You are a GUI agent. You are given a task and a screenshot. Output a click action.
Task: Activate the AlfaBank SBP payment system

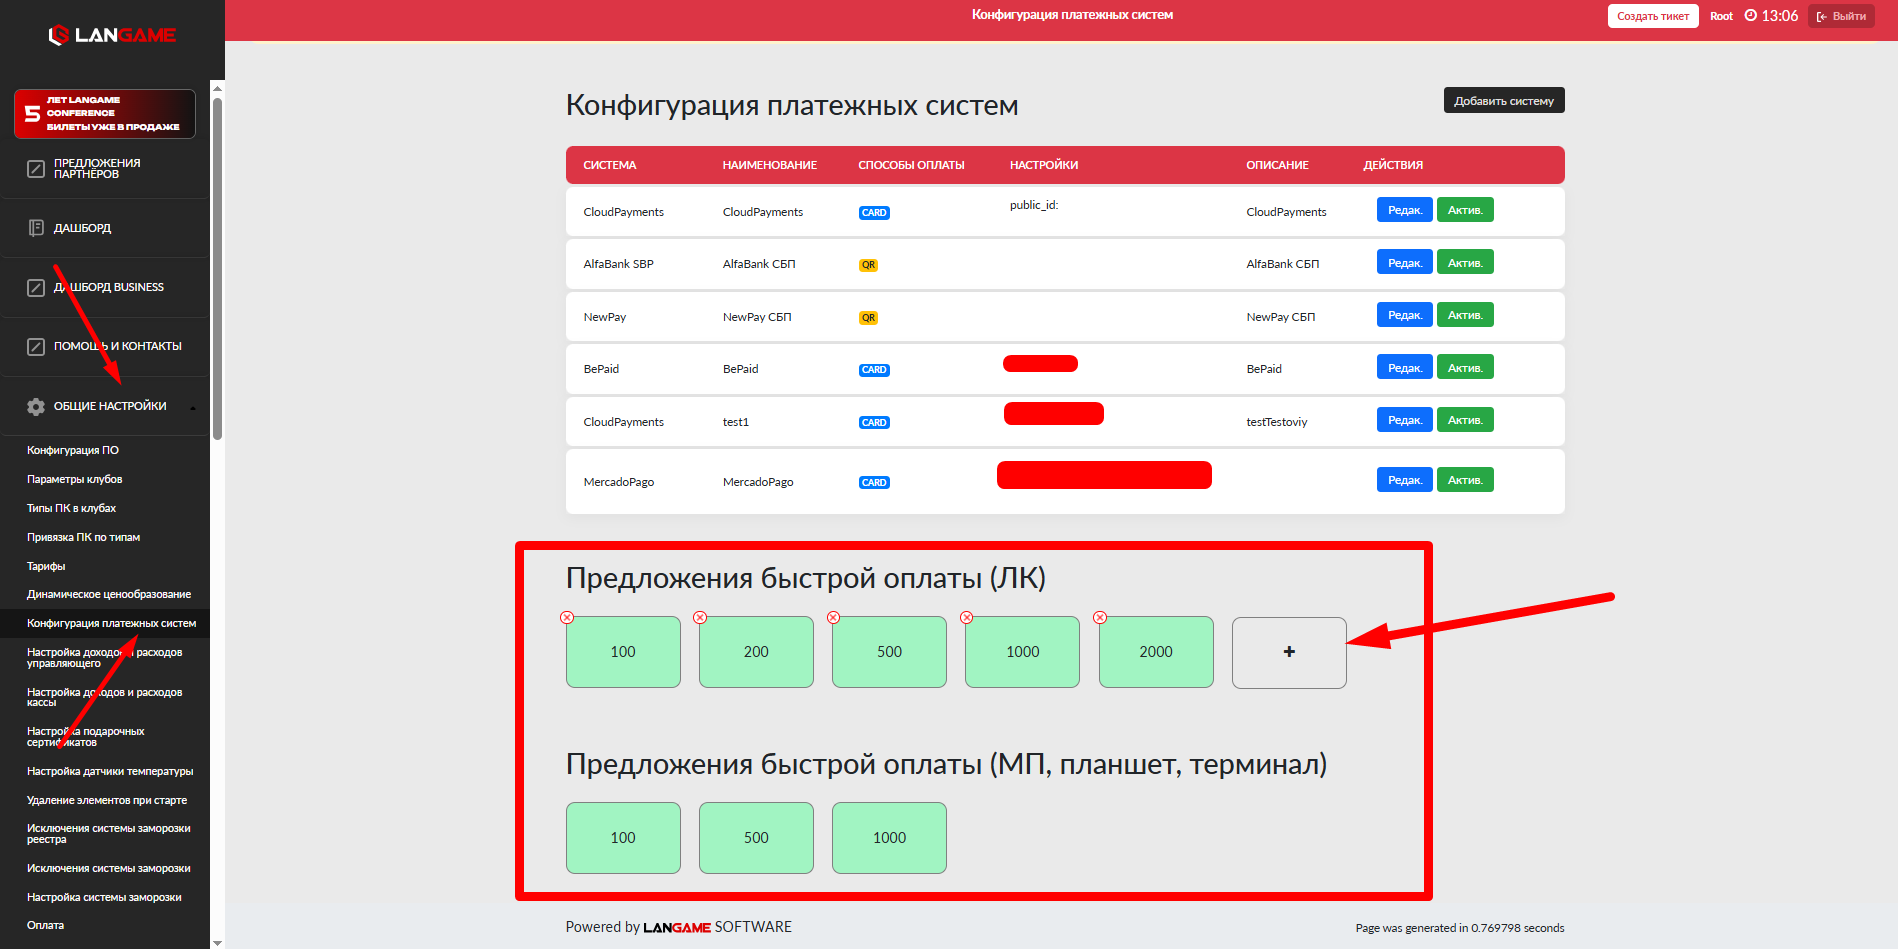pos(1465,262)
